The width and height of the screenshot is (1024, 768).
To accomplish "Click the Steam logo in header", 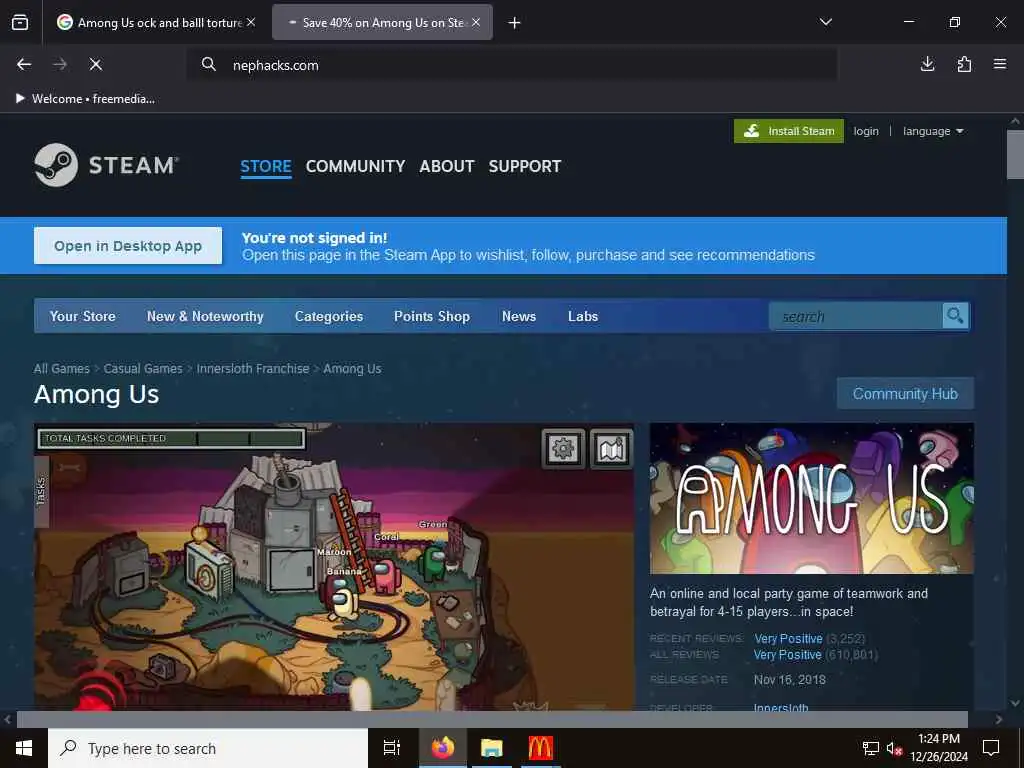I will coord(106,165).
